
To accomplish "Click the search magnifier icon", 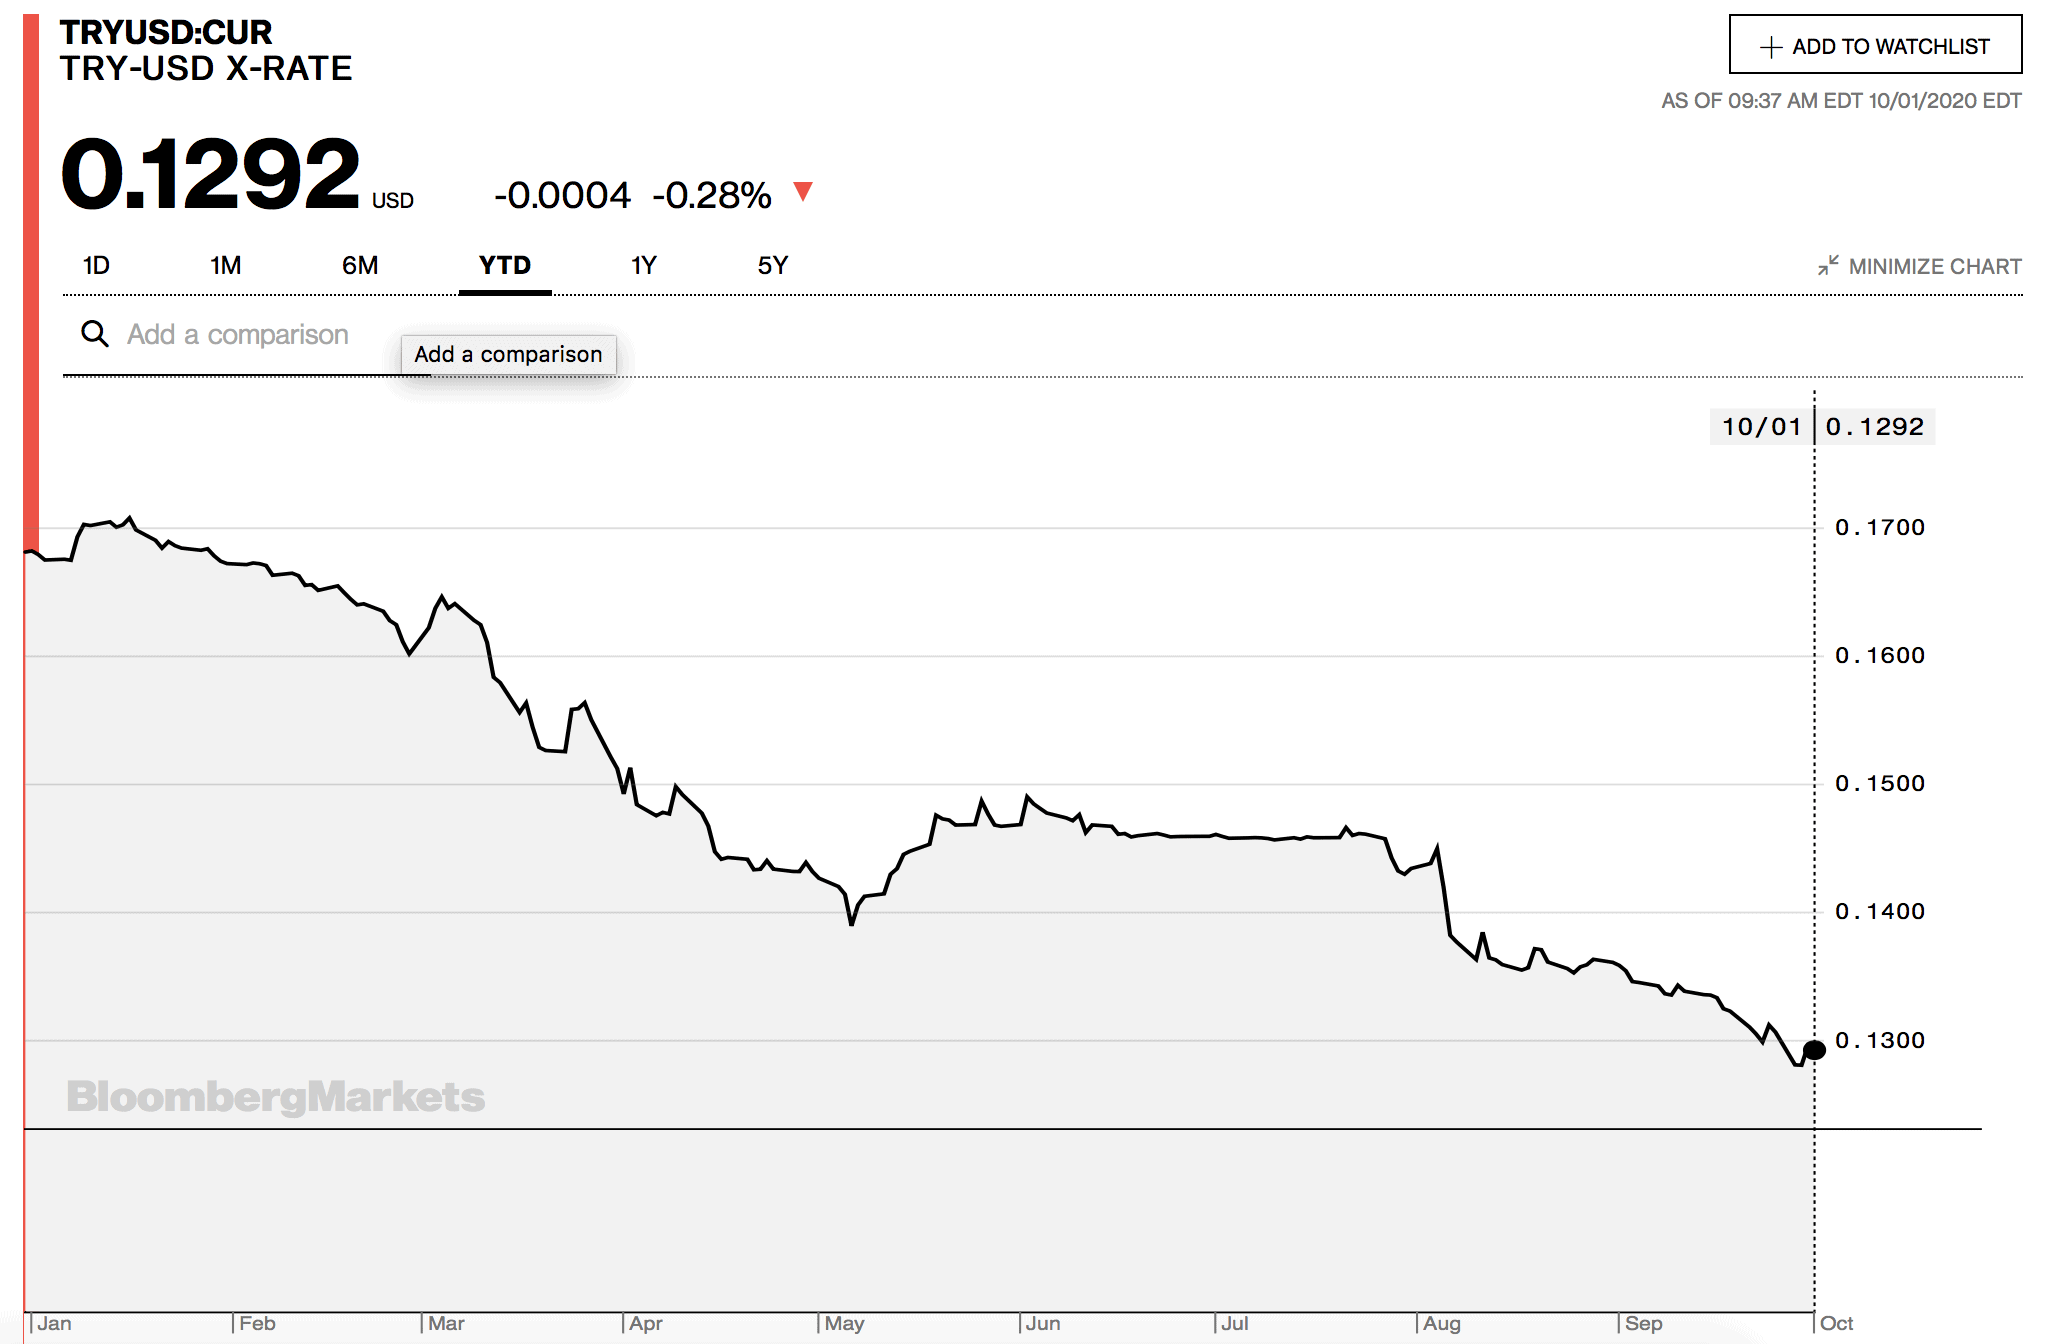I will pyautogui.click(x=95, y=334).
